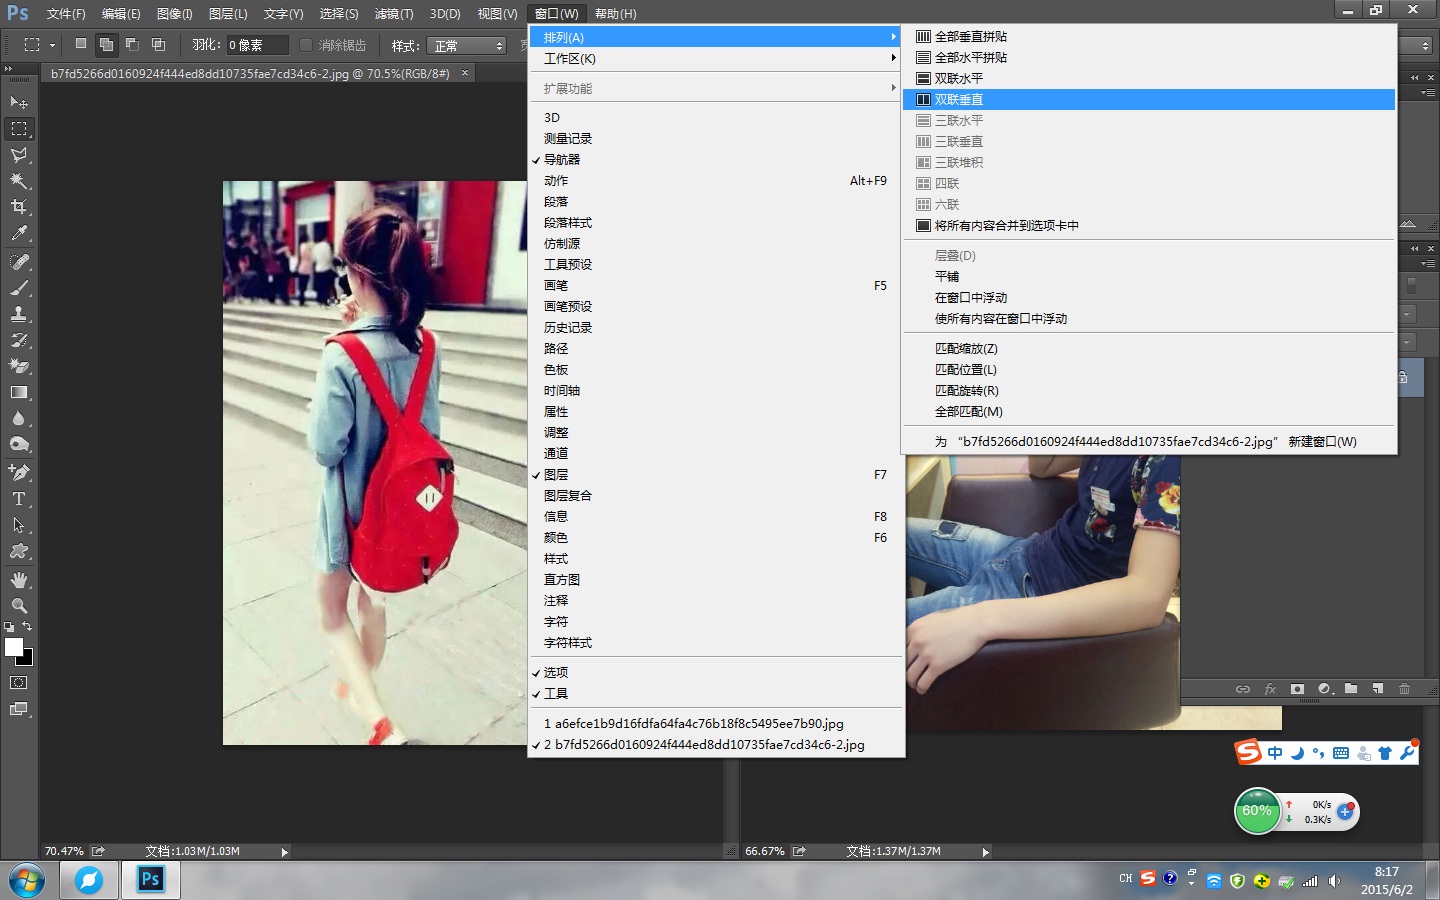
Task: Open right document status bar arrow
Action: [x=986, y=852]
